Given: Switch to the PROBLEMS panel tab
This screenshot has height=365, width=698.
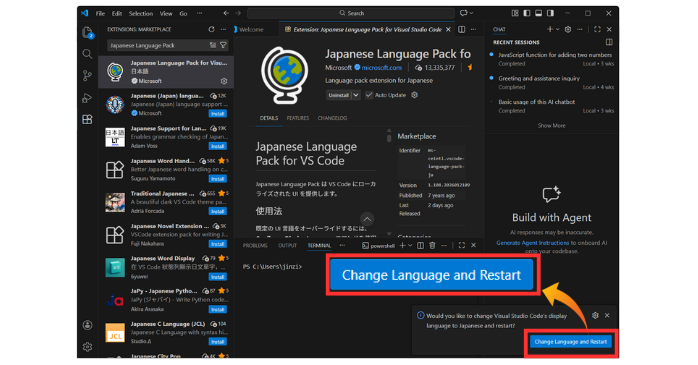Looking at the screenshot, I should pos(255,245).
